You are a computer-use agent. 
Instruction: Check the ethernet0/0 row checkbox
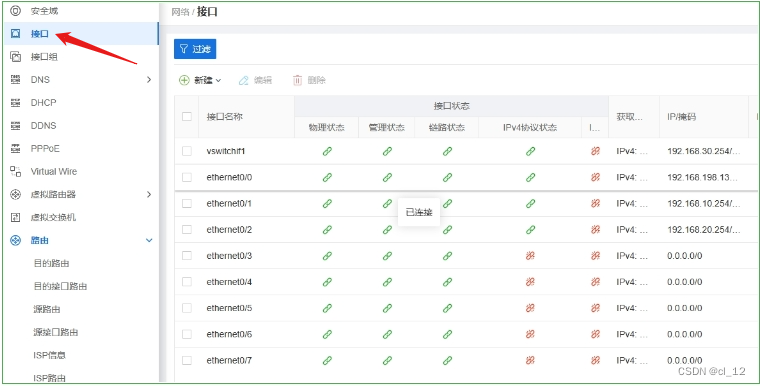tap(187, 177)
